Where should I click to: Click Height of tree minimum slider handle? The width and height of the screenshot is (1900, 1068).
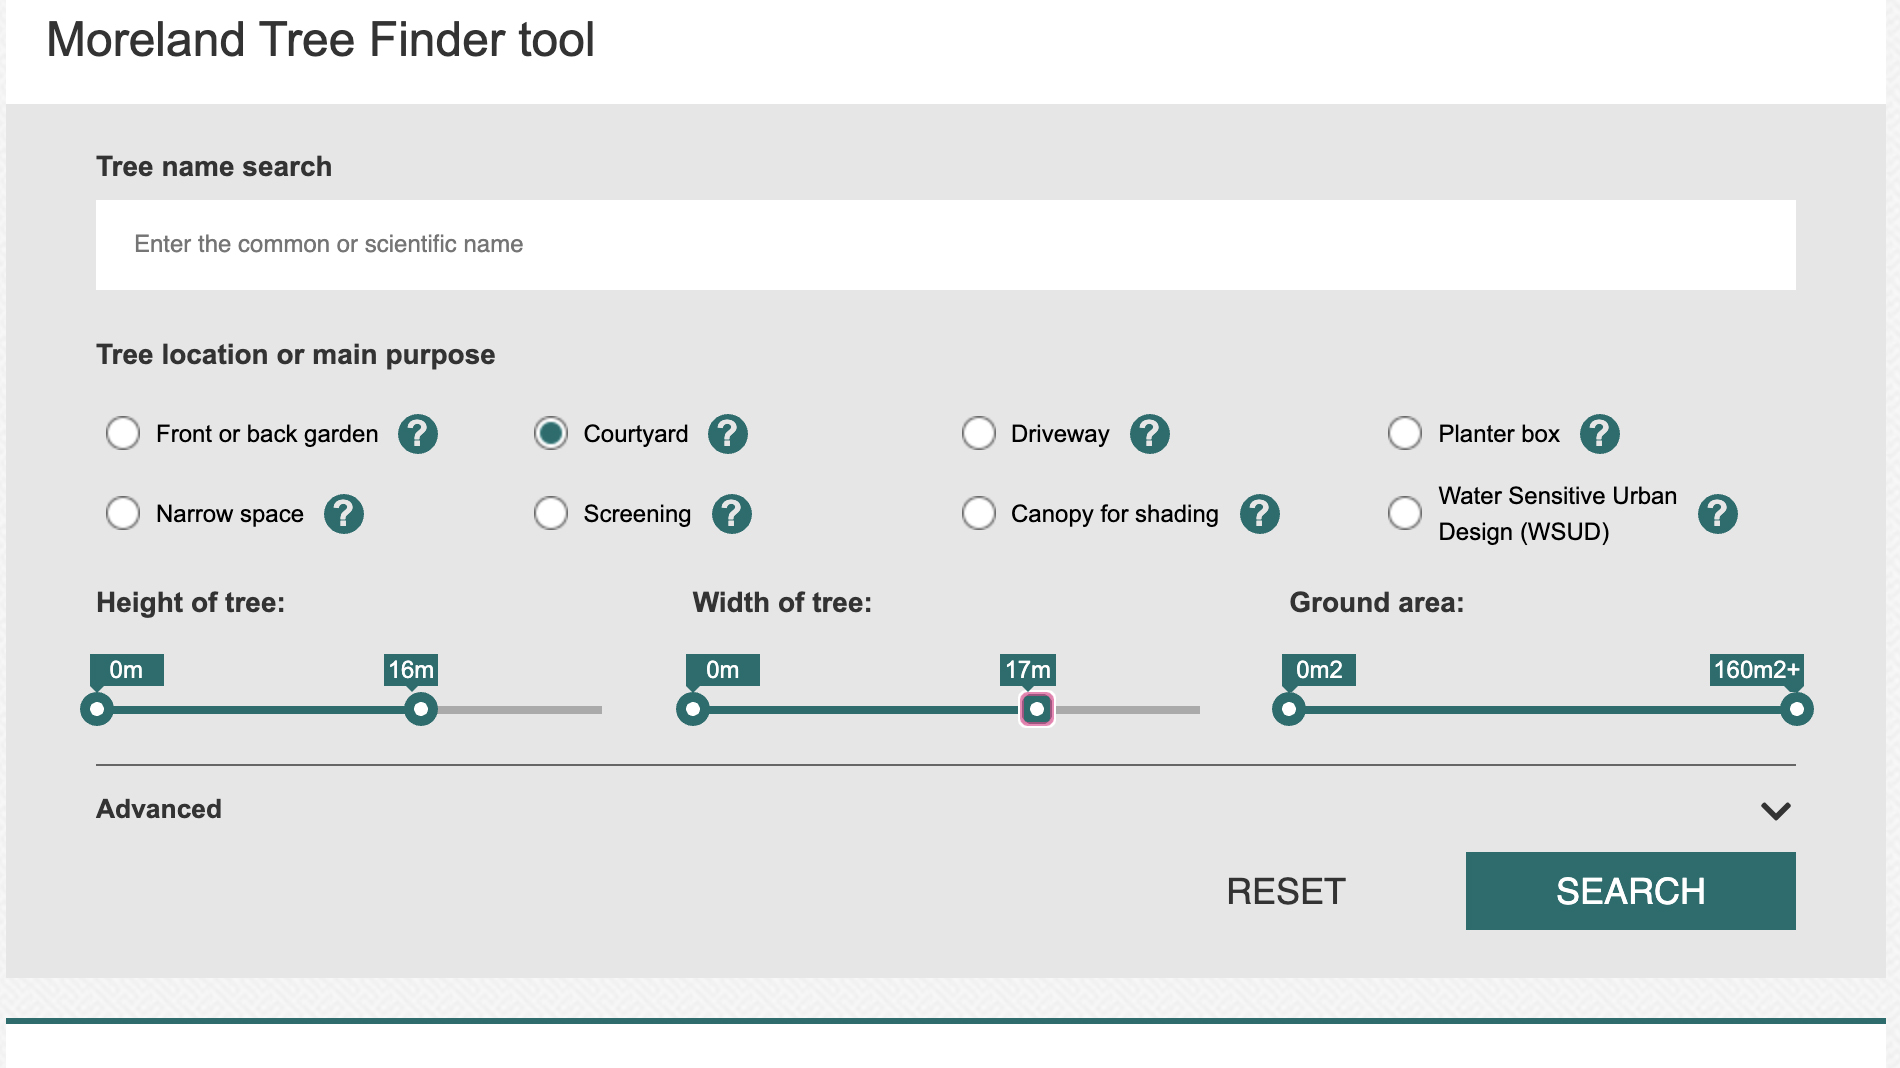[x=97, y=709]
